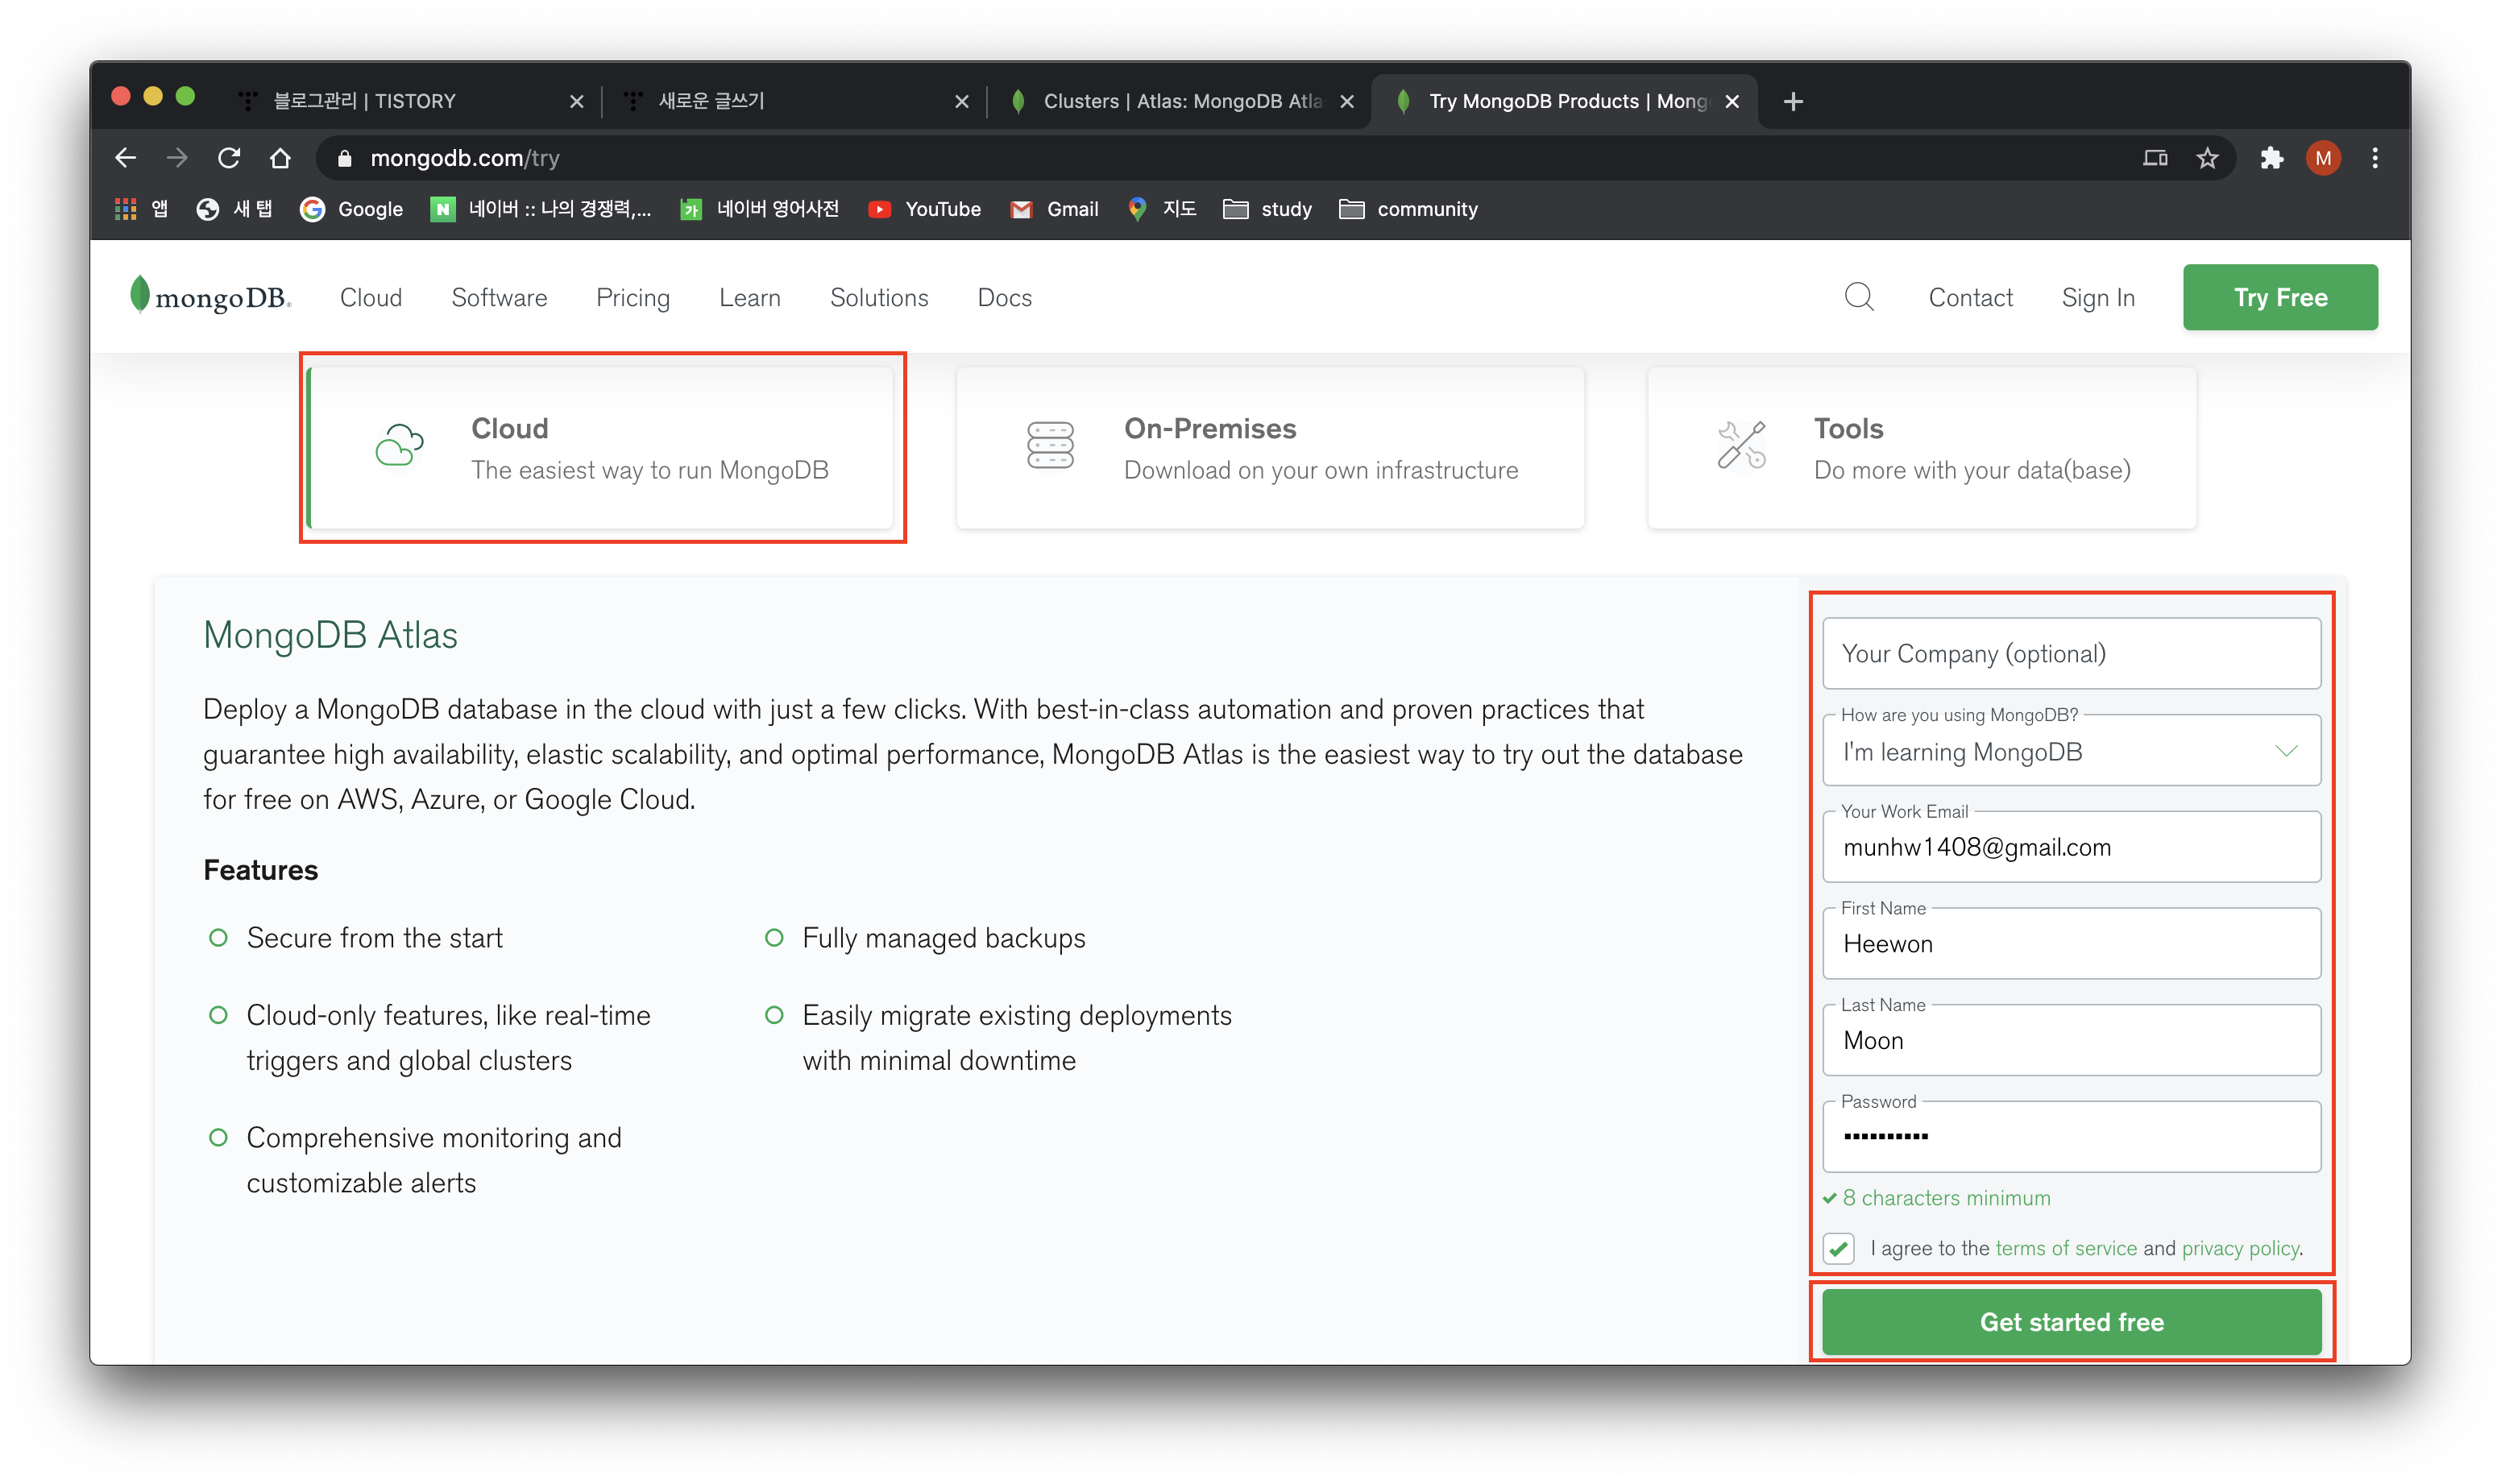Viewport: 2501px width, 1484px height.
Task: Select the Tools product card
Action: (x=1921, y=448)
